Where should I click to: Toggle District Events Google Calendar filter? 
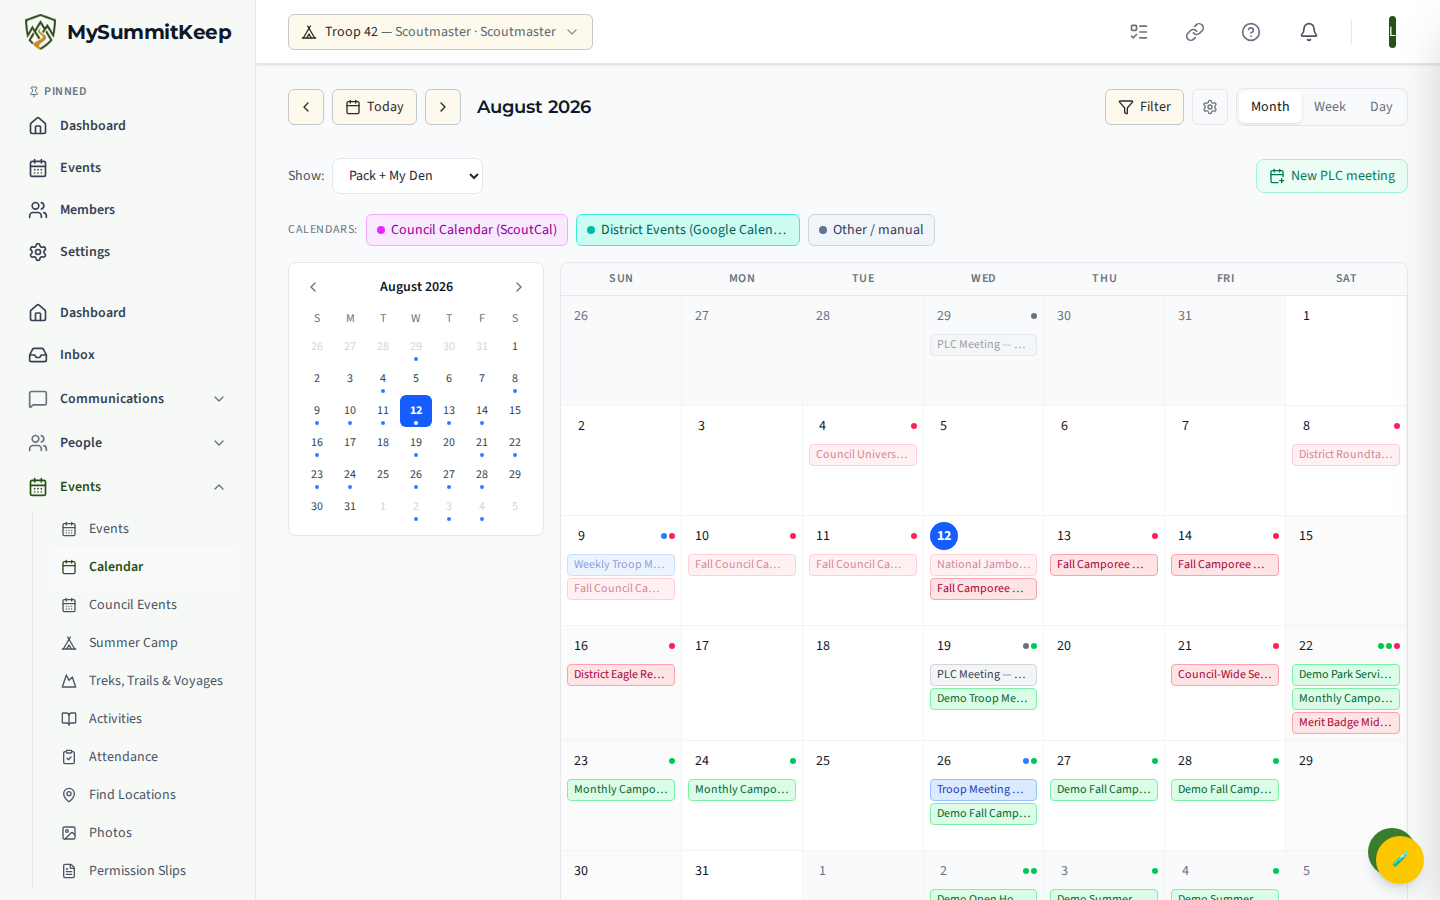coord(688,230)
